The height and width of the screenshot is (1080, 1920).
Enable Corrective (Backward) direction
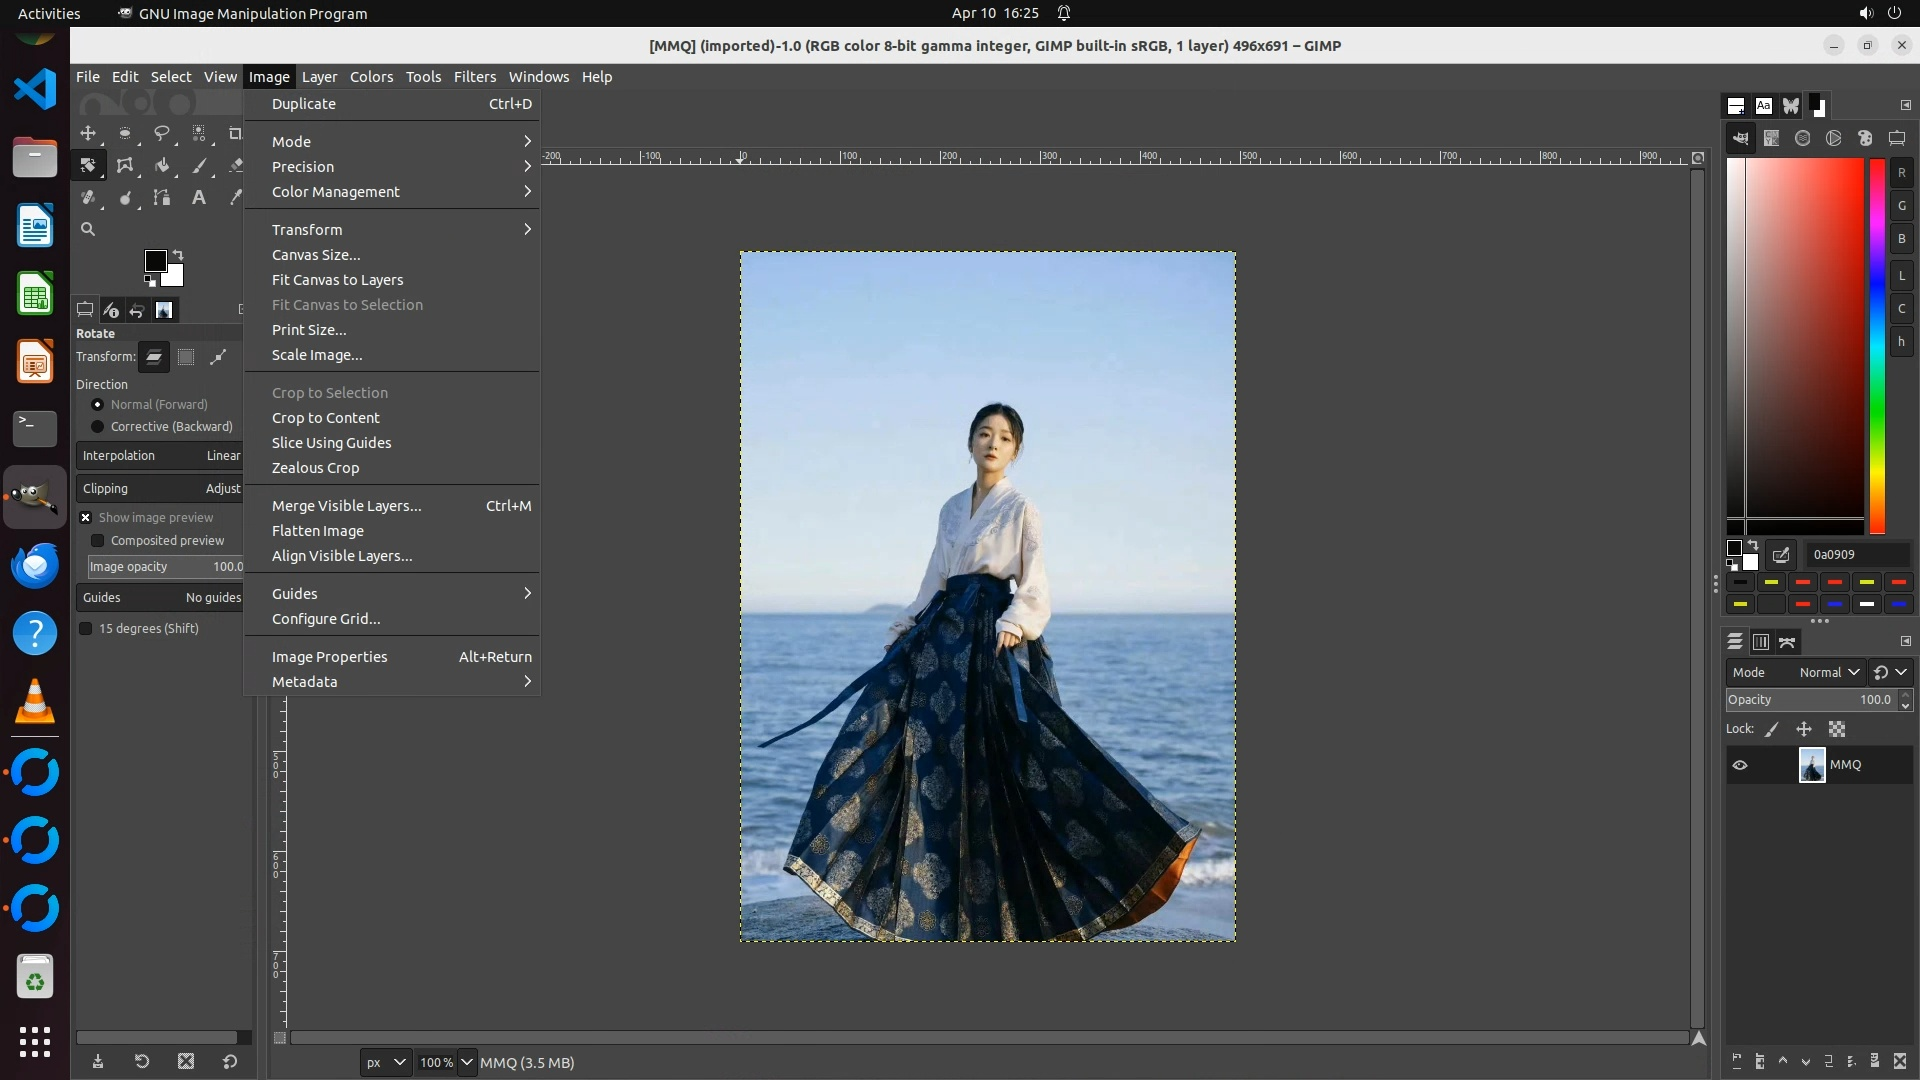pyautogui.click(x=97, y=426)
